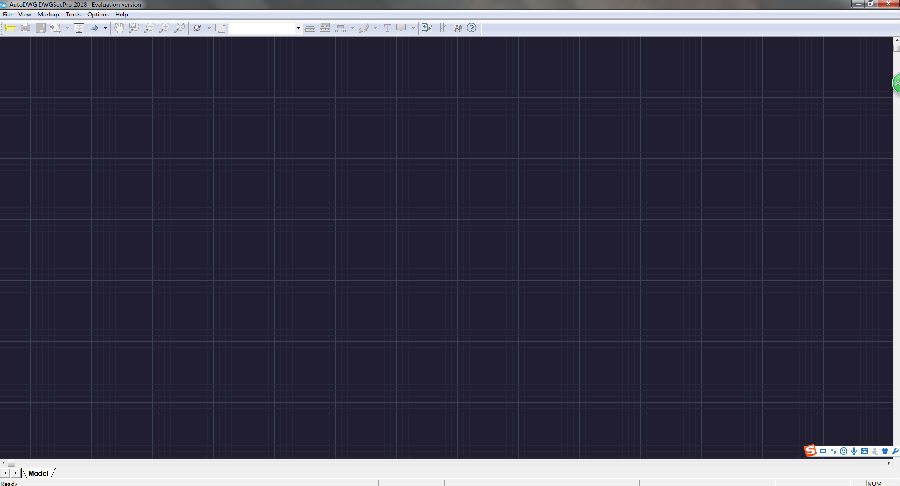Switch to the Model layout tab
This screenshot has height=486, width=900.
pyautogui.click(x=38, y=473)
